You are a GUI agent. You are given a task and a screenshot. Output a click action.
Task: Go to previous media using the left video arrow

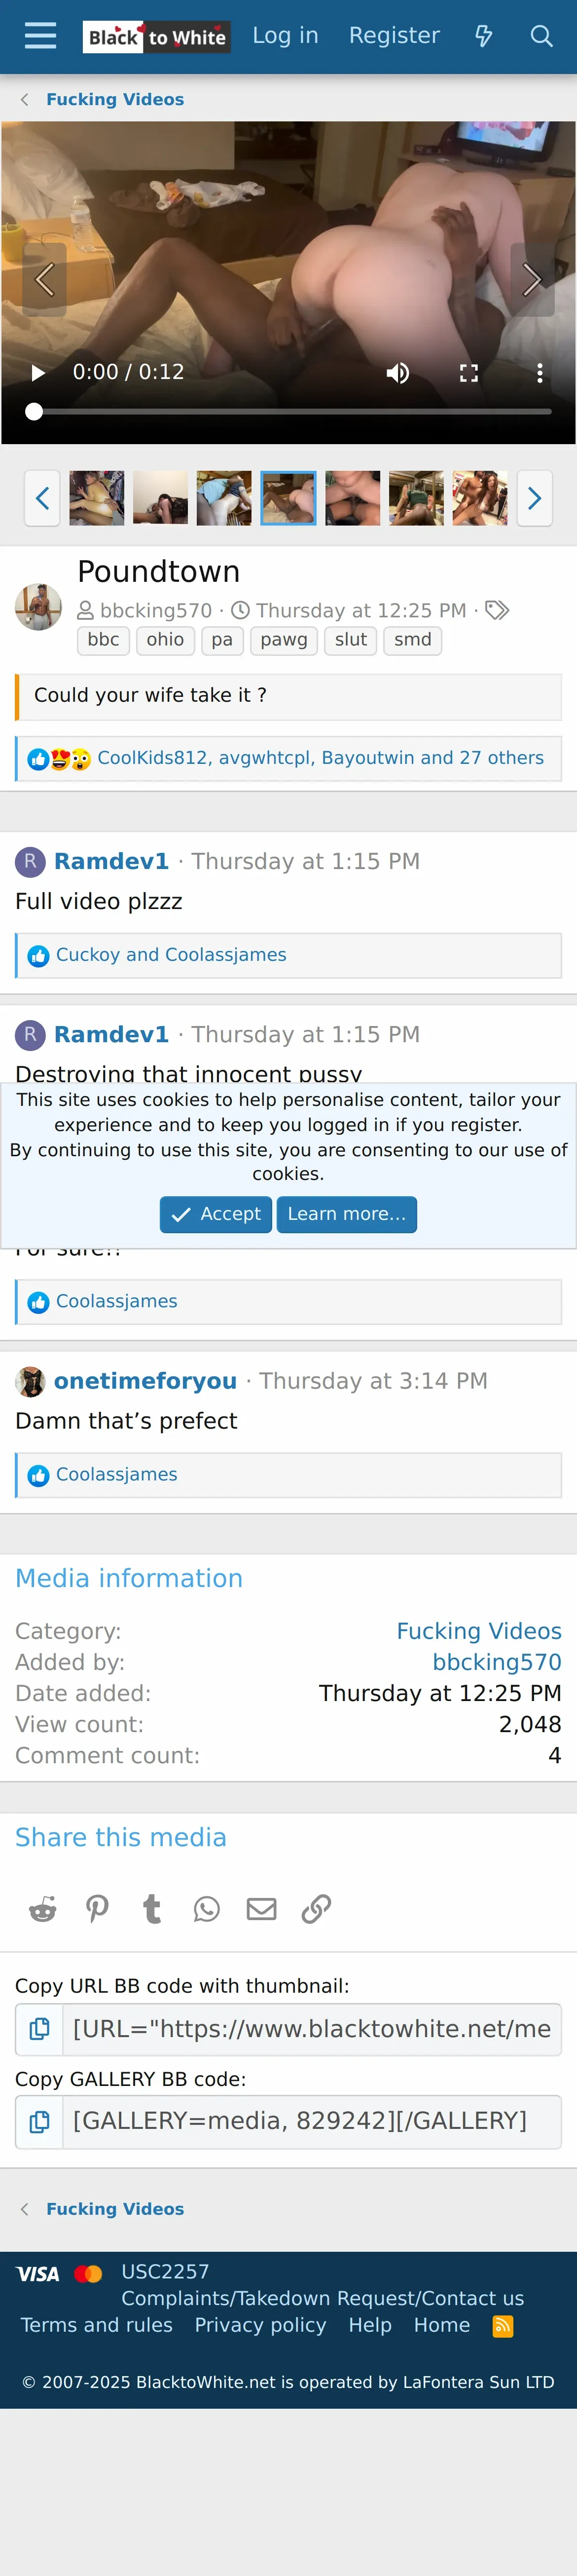[44, 279]
